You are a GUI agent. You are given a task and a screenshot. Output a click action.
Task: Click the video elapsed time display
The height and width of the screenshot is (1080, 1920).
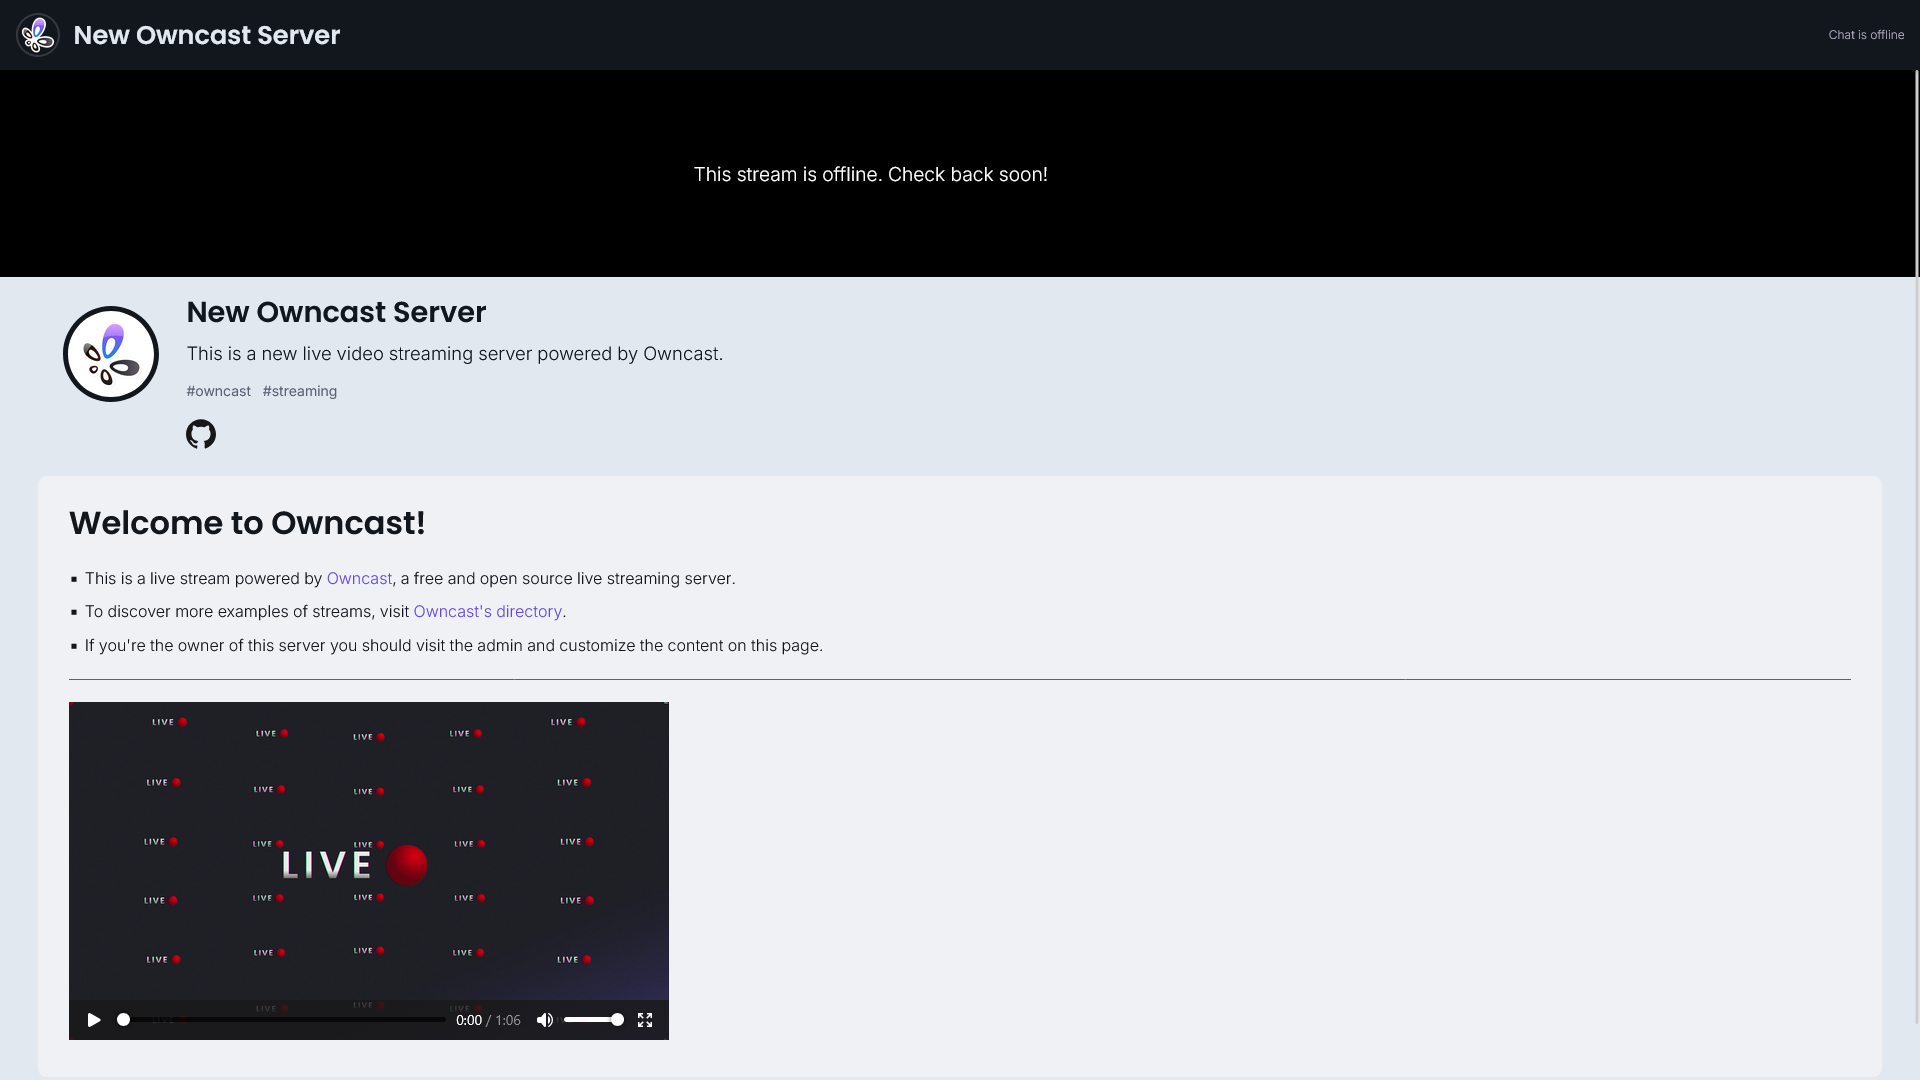click(x=469, y=1020)
